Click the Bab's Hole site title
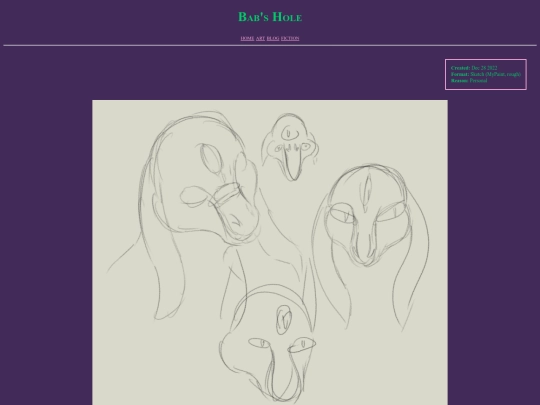Screen dimensions: 540x405 click(x=270, y=17)
